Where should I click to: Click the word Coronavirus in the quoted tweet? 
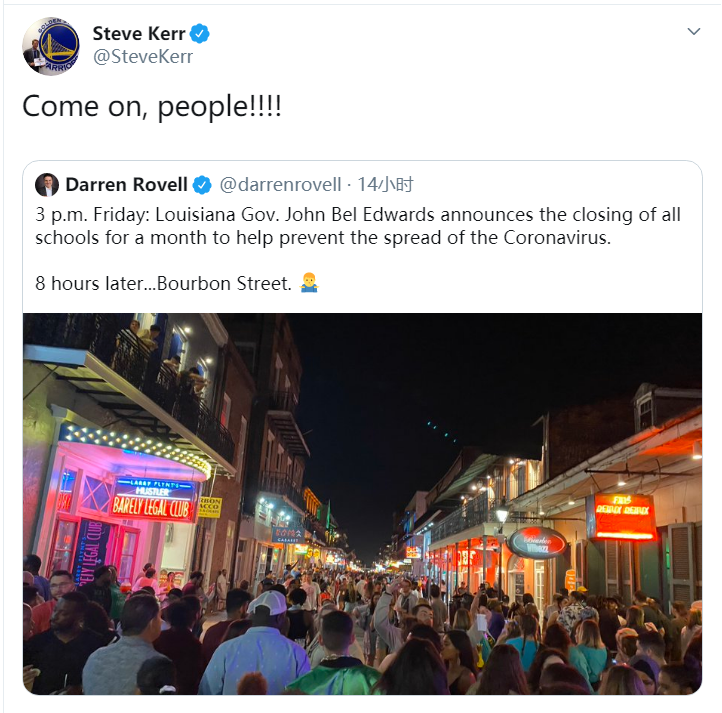point(557,238)
